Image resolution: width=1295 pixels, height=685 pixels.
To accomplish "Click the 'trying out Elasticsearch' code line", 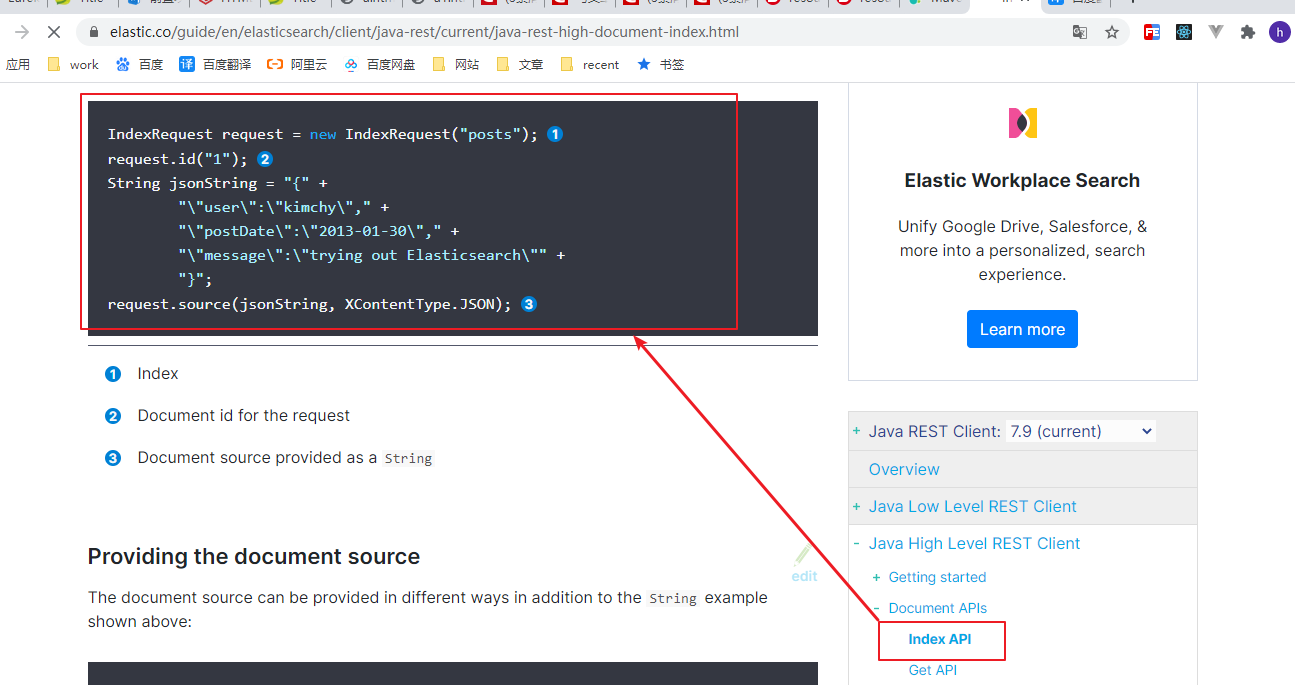I will [x=372, y=255].
